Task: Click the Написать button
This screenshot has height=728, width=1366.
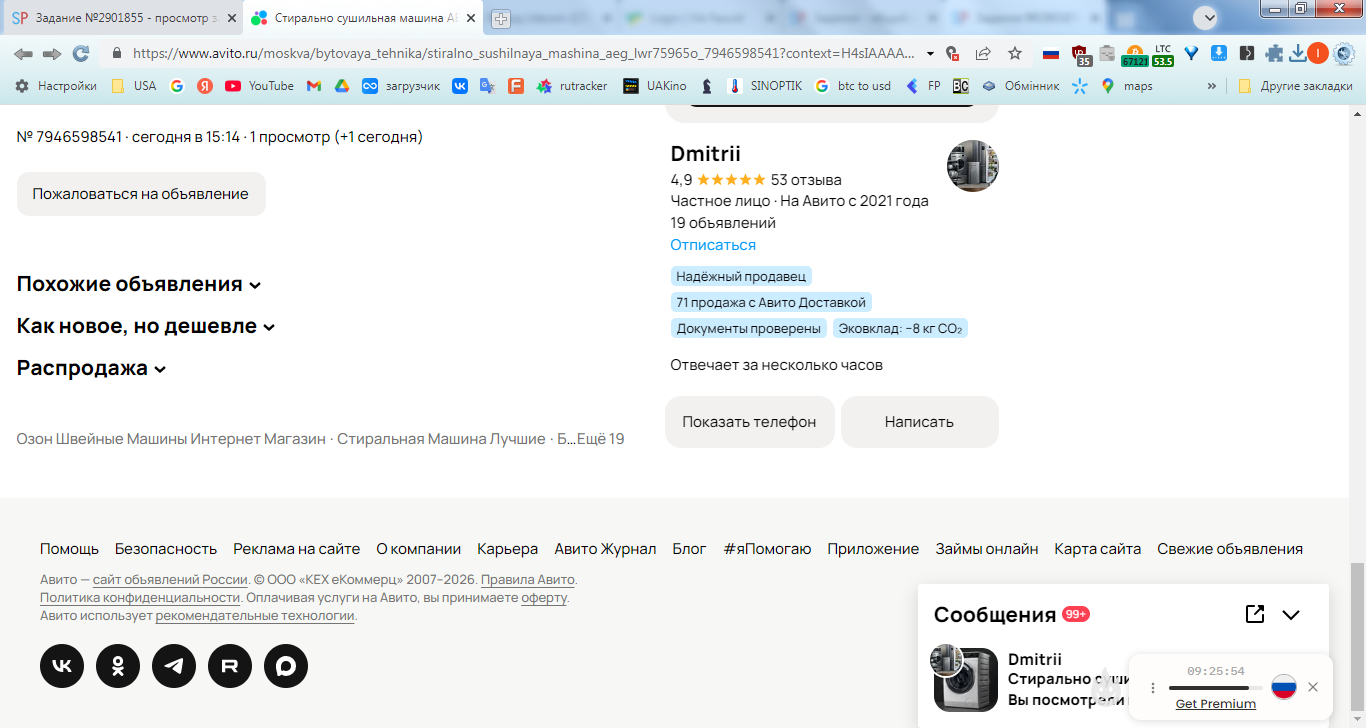Action: (919, 422)
